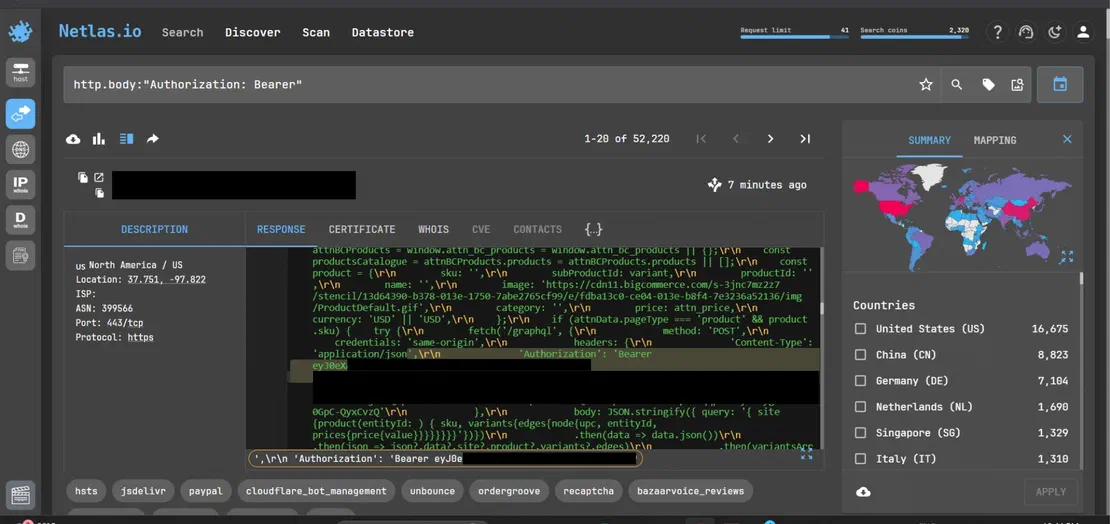
Task: Click the bazaarvoice_reviews tag chip
Action: (690, 491)
